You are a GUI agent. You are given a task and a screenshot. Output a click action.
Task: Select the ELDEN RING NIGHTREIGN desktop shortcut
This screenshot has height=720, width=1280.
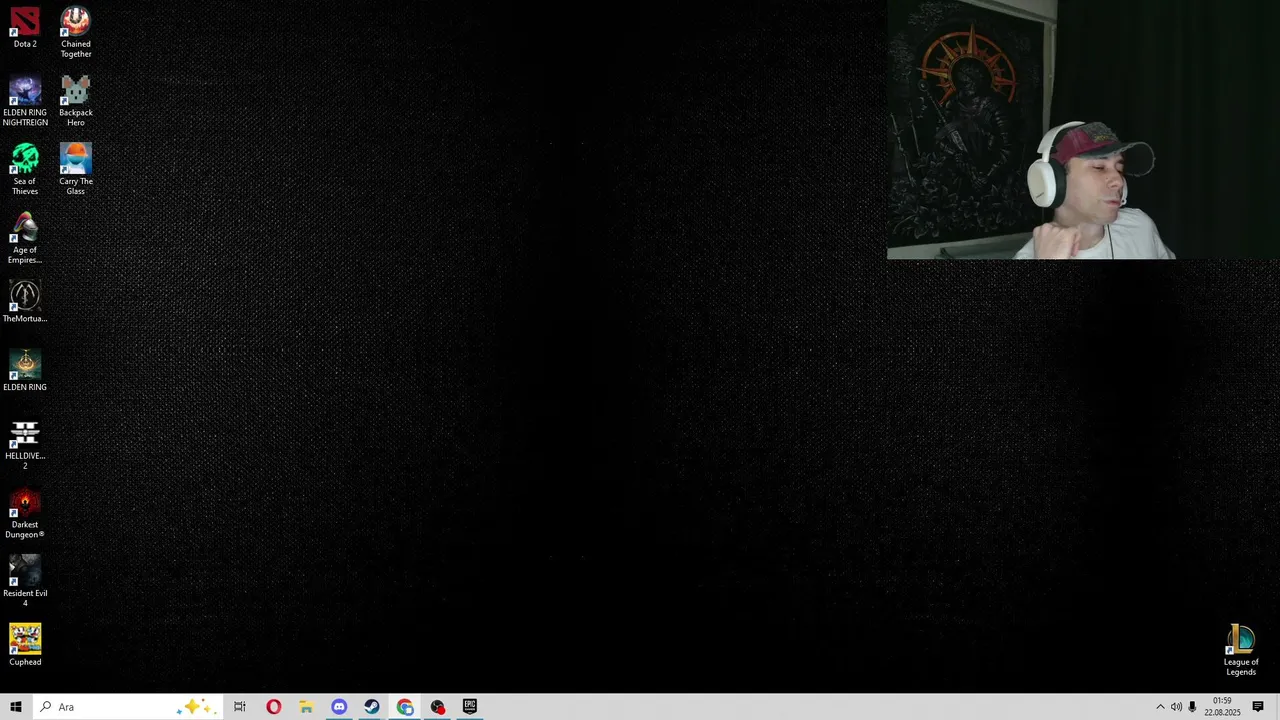[x=25, y=101]
